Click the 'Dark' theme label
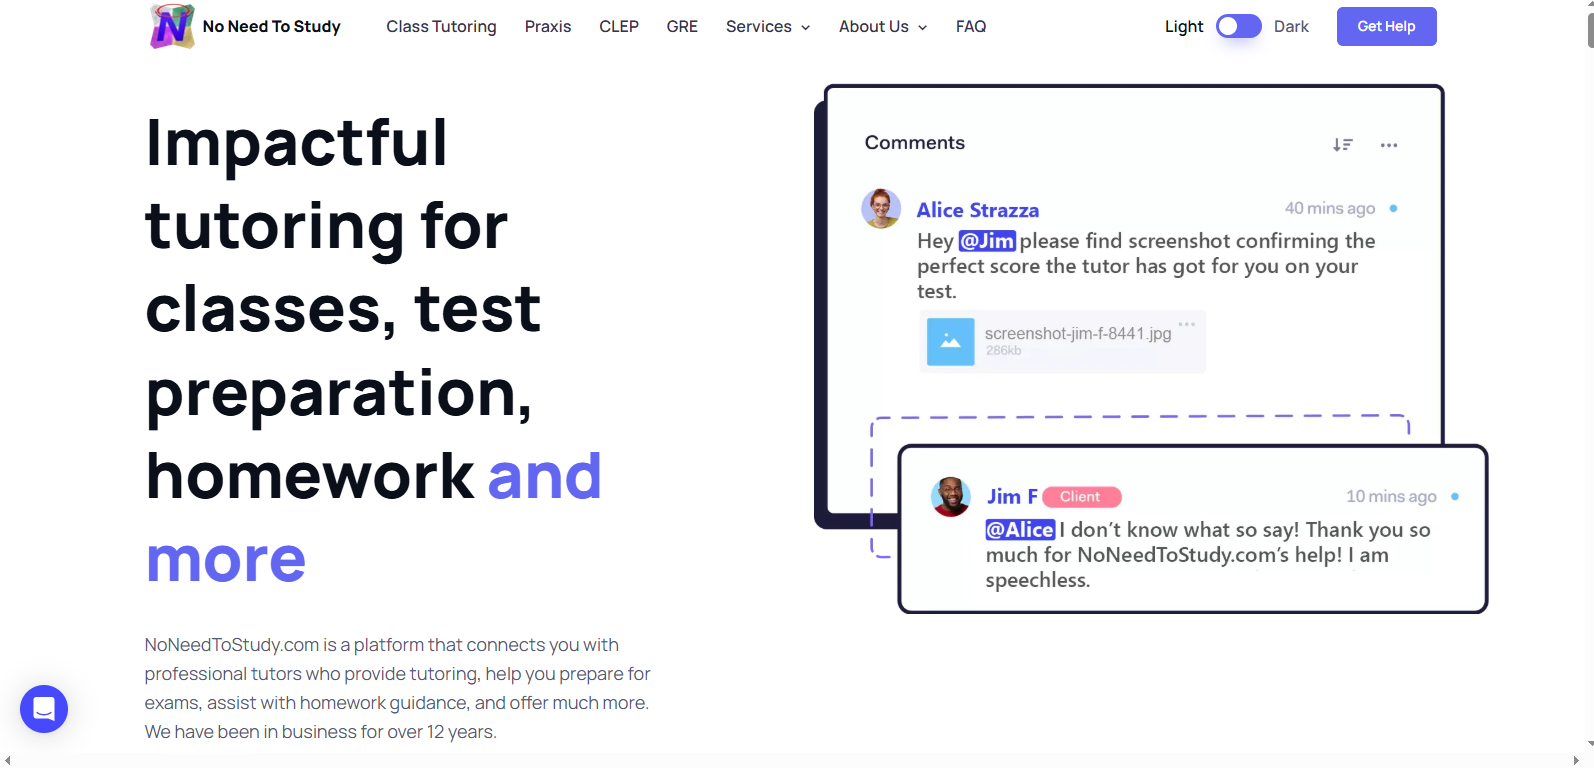The height and width of the screenshot is (768, 1594). point(1291,27)
